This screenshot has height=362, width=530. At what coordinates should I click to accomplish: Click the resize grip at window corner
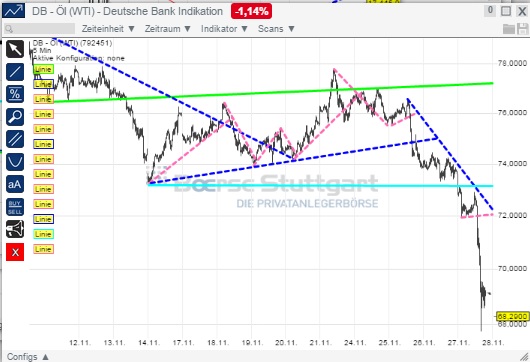(x=525, y=357)
